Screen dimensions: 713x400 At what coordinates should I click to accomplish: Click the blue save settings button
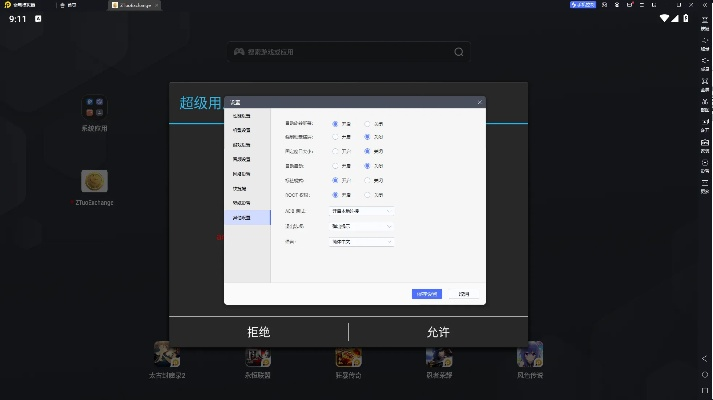click(427, 294)
